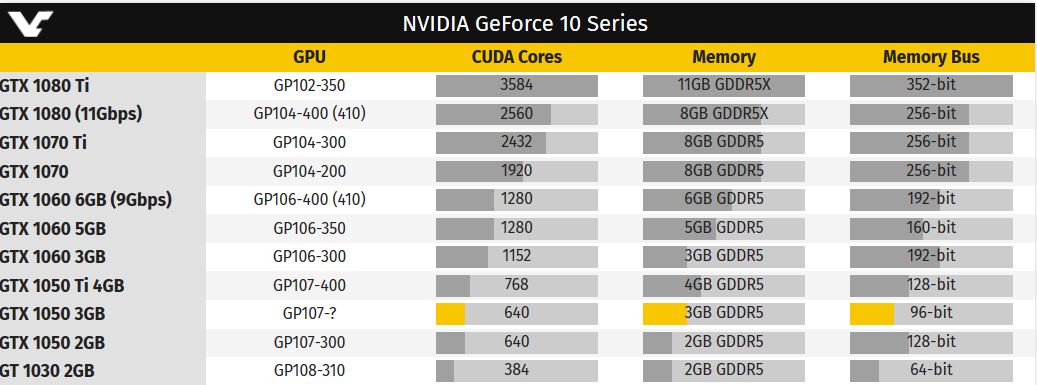Click the 2432 CUDA cores bar
This screenshot has height=385, width=1037.
(x=517, y=143)
